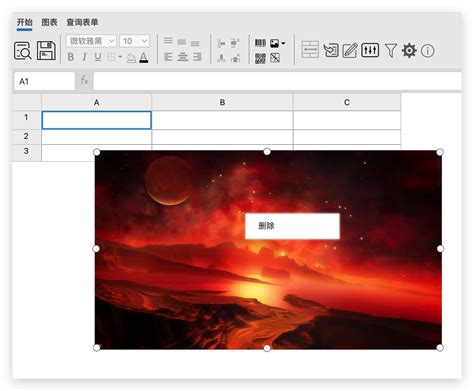Open the font size 10 dropdown
Image resolution: width=474 pixels, height=391 pixels.
[x=134, y=41]
